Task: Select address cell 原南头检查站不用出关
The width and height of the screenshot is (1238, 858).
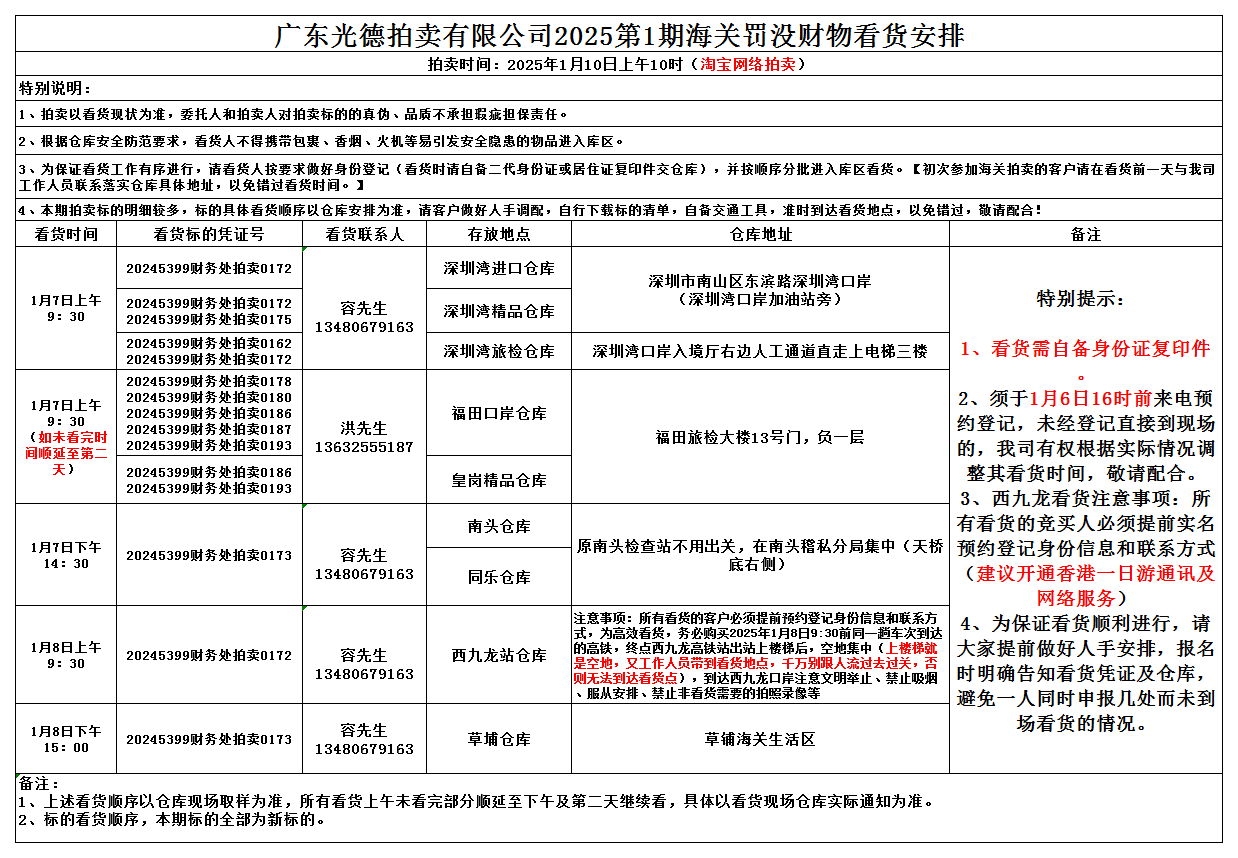Action: [760, 554]
